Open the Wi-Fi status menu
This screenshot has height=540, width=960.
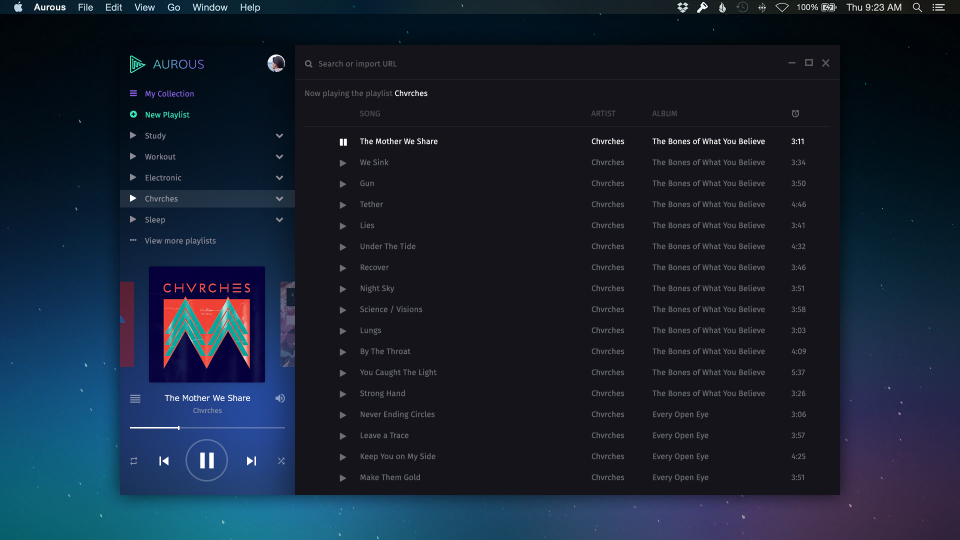782,7
